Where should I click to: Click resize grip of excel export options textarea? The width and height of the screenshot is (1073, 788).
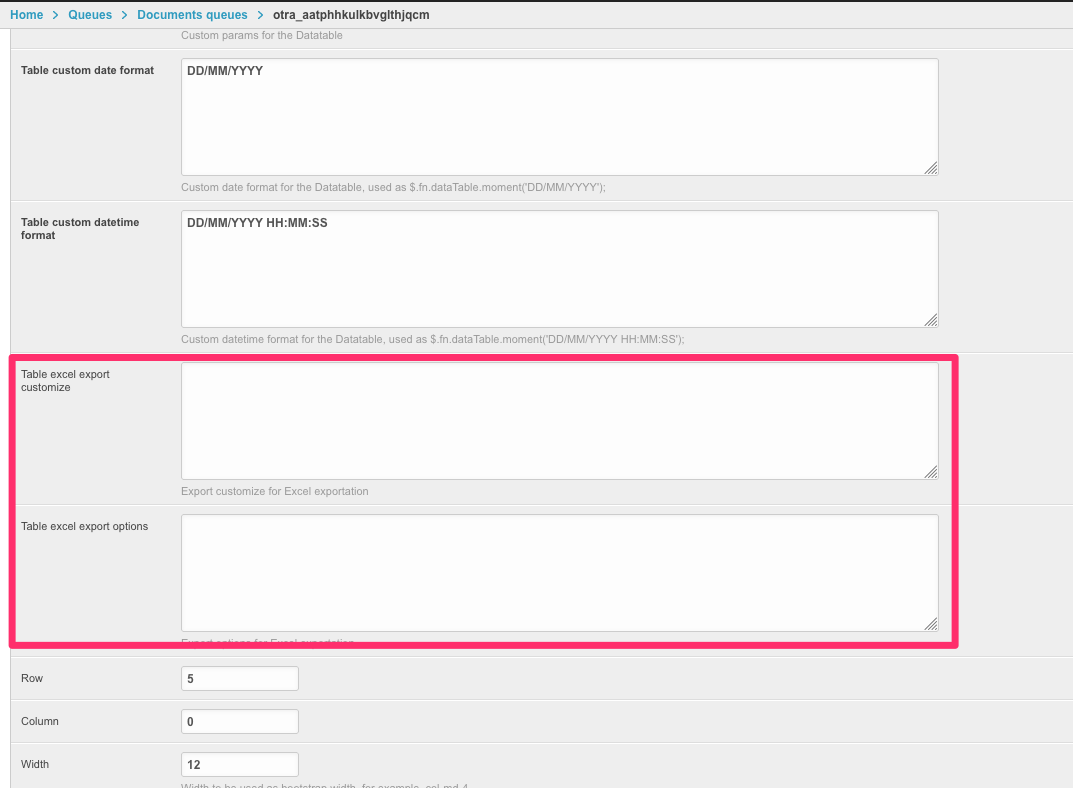pyautogui.click(x=931, y=624)
